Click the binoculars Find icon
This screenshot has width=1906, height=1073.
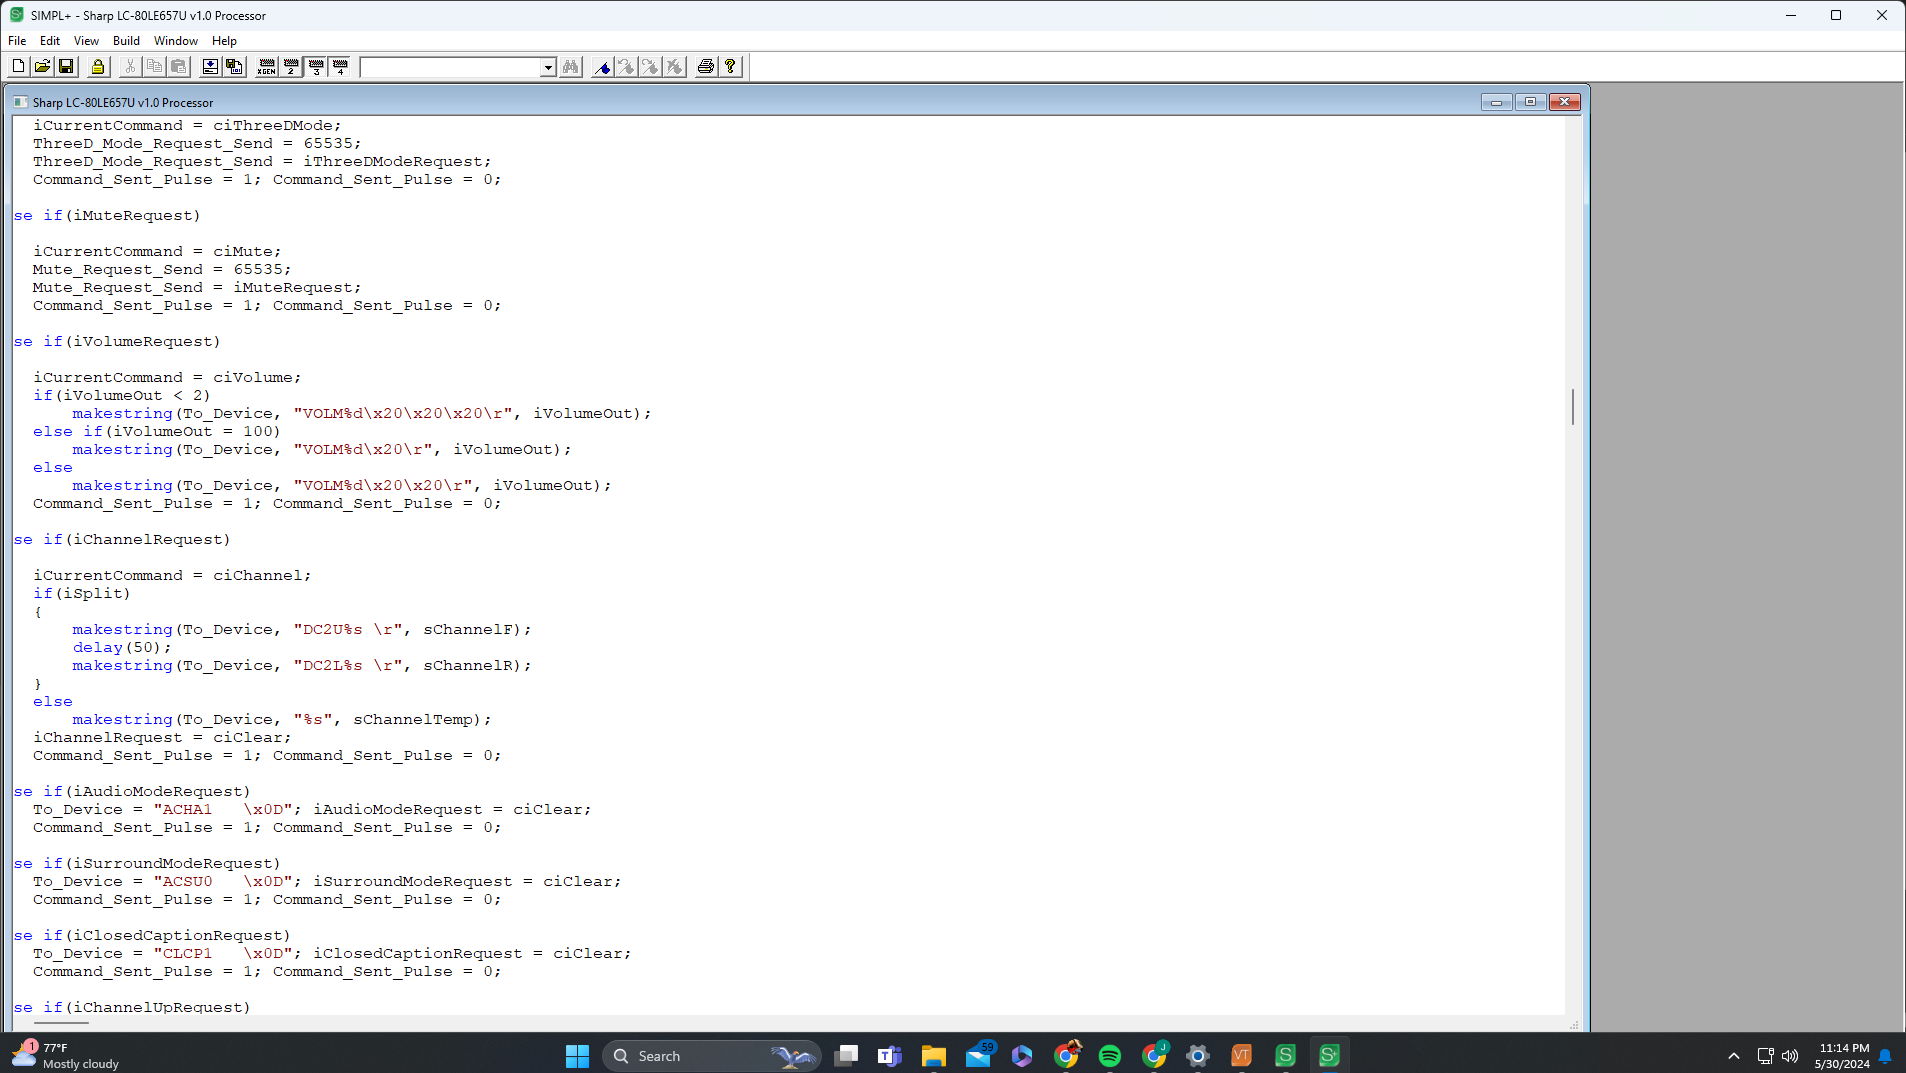(571, 67)
